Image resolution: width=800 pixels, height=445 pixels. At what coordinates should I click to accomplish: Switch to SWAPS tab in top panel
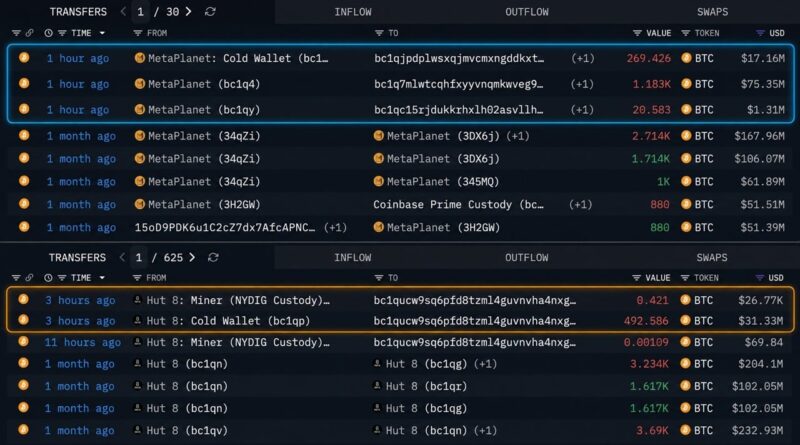click(x=712, y=12)
